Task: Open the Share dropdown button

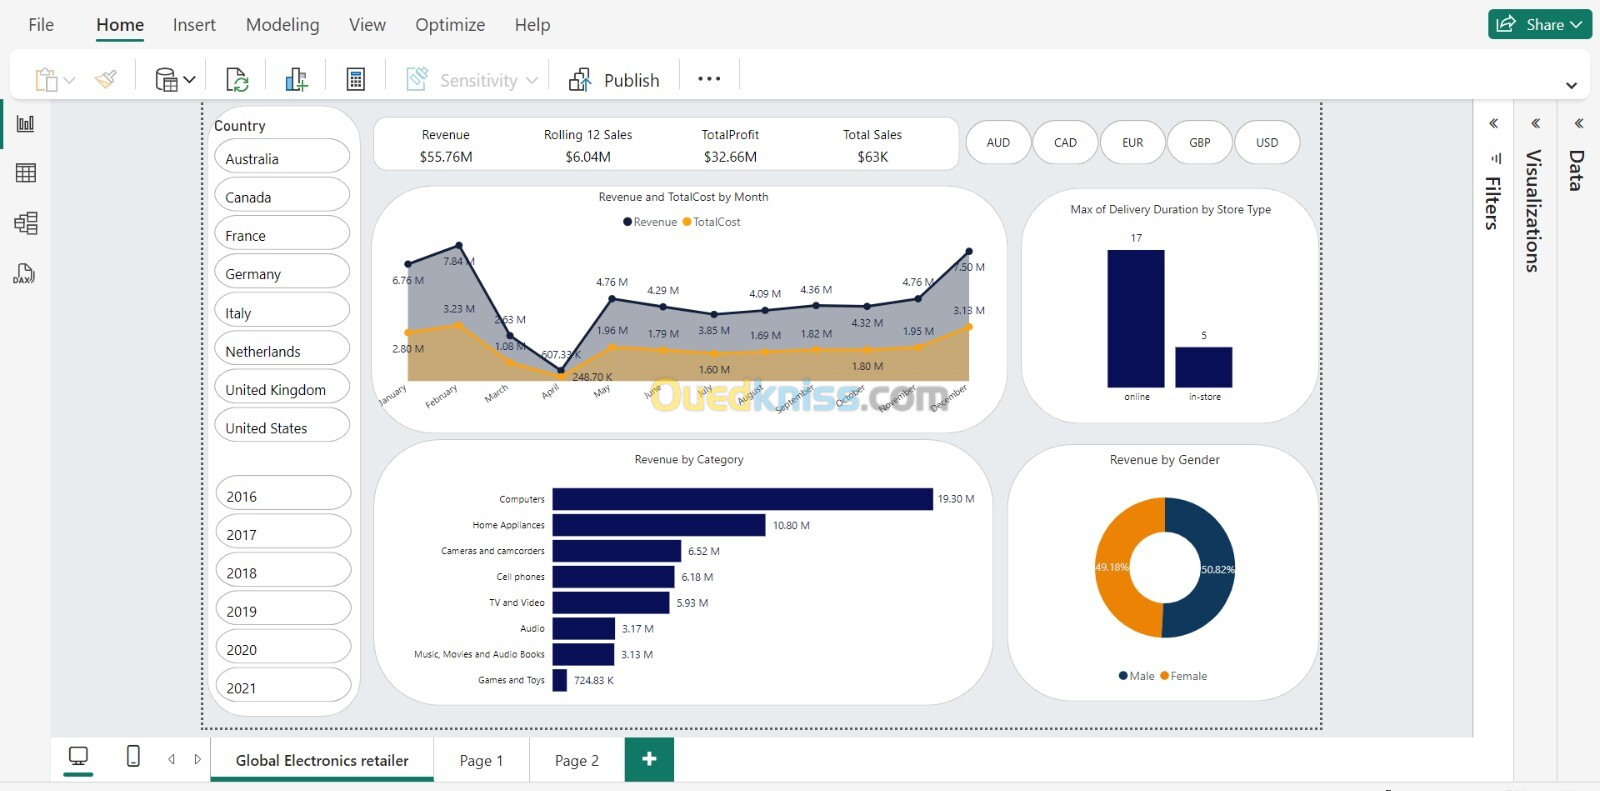Action: [x=1540, y=24]
